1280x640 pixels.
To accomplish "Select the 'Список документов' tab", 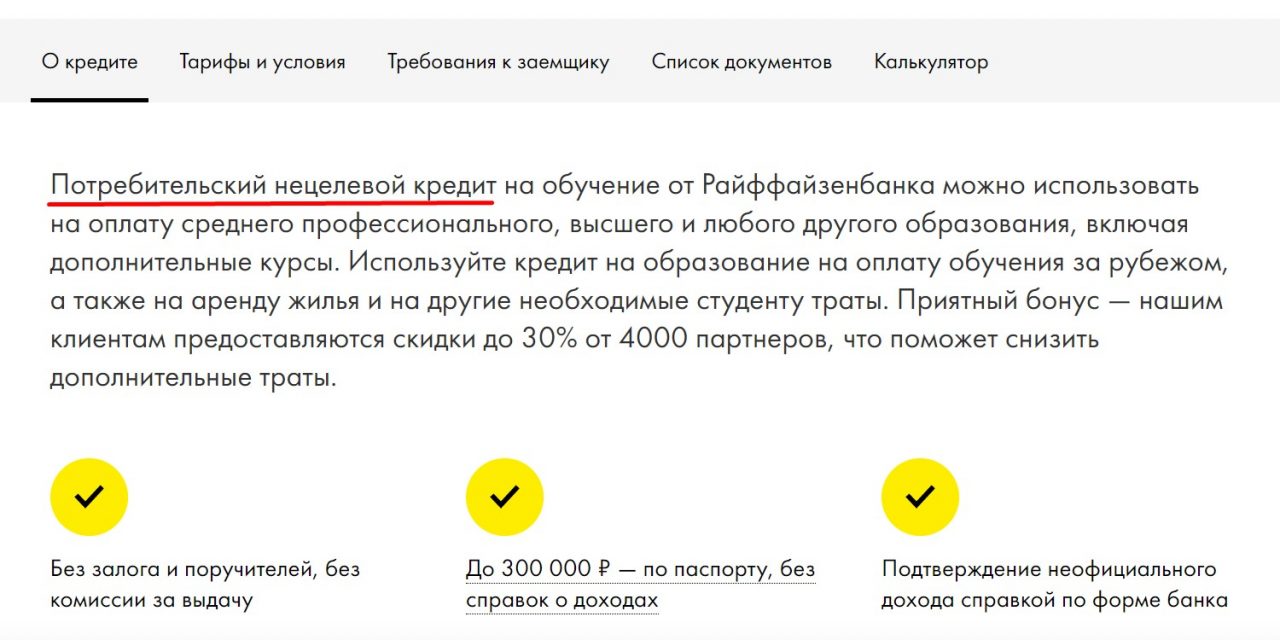I will coord(741,61).
